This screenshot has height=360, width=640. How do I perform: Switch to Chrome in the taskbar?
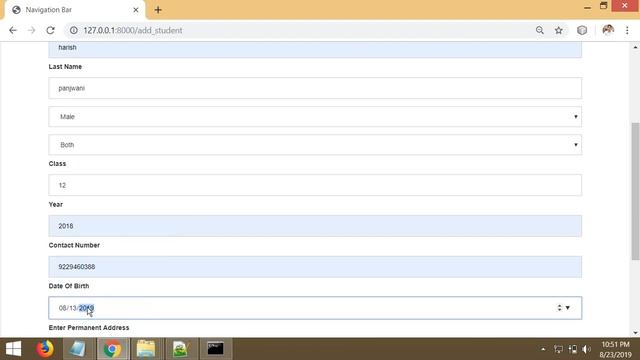click(x=112, y=349)
